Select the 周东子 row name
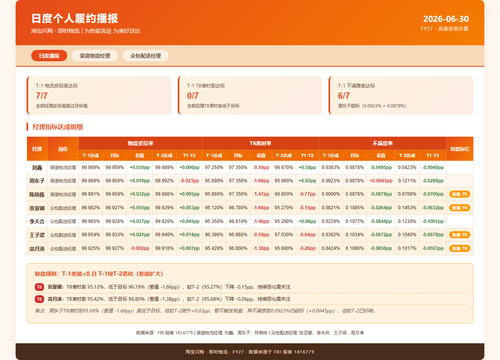The image size is (500, 360). coord(37,181)
